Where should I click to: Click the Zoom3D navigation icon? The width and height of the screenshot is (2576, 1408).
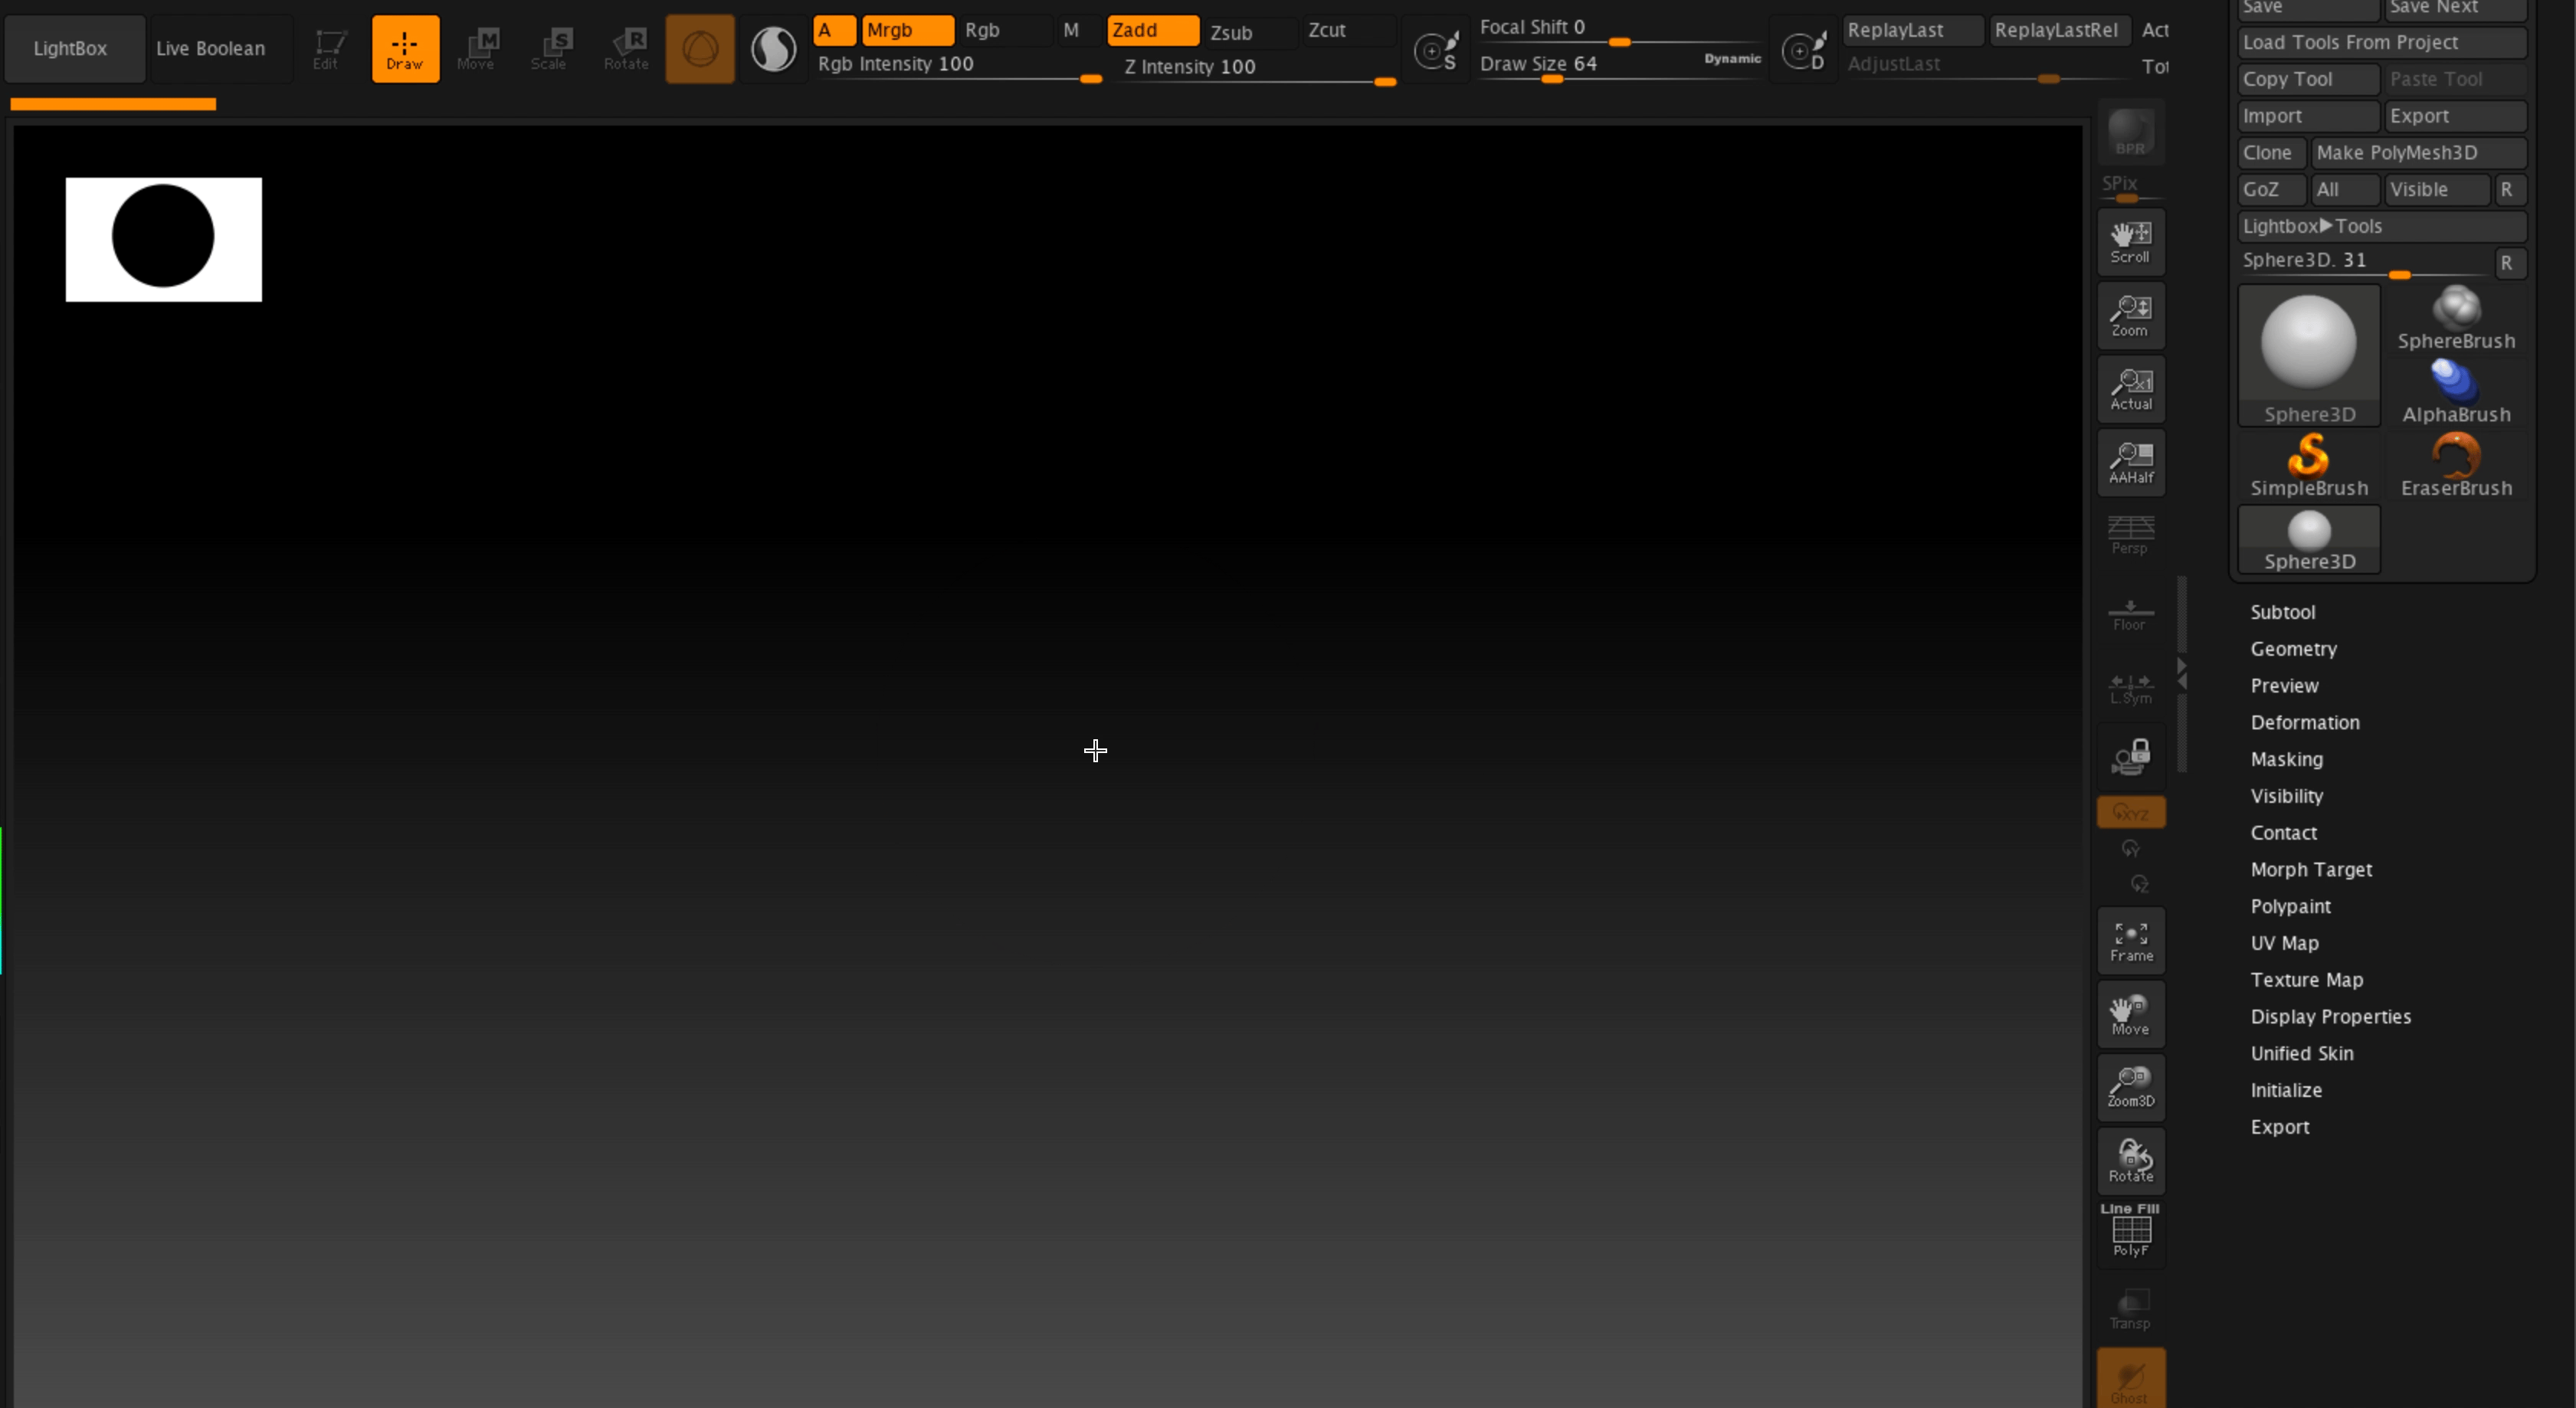point(2130,1087)
